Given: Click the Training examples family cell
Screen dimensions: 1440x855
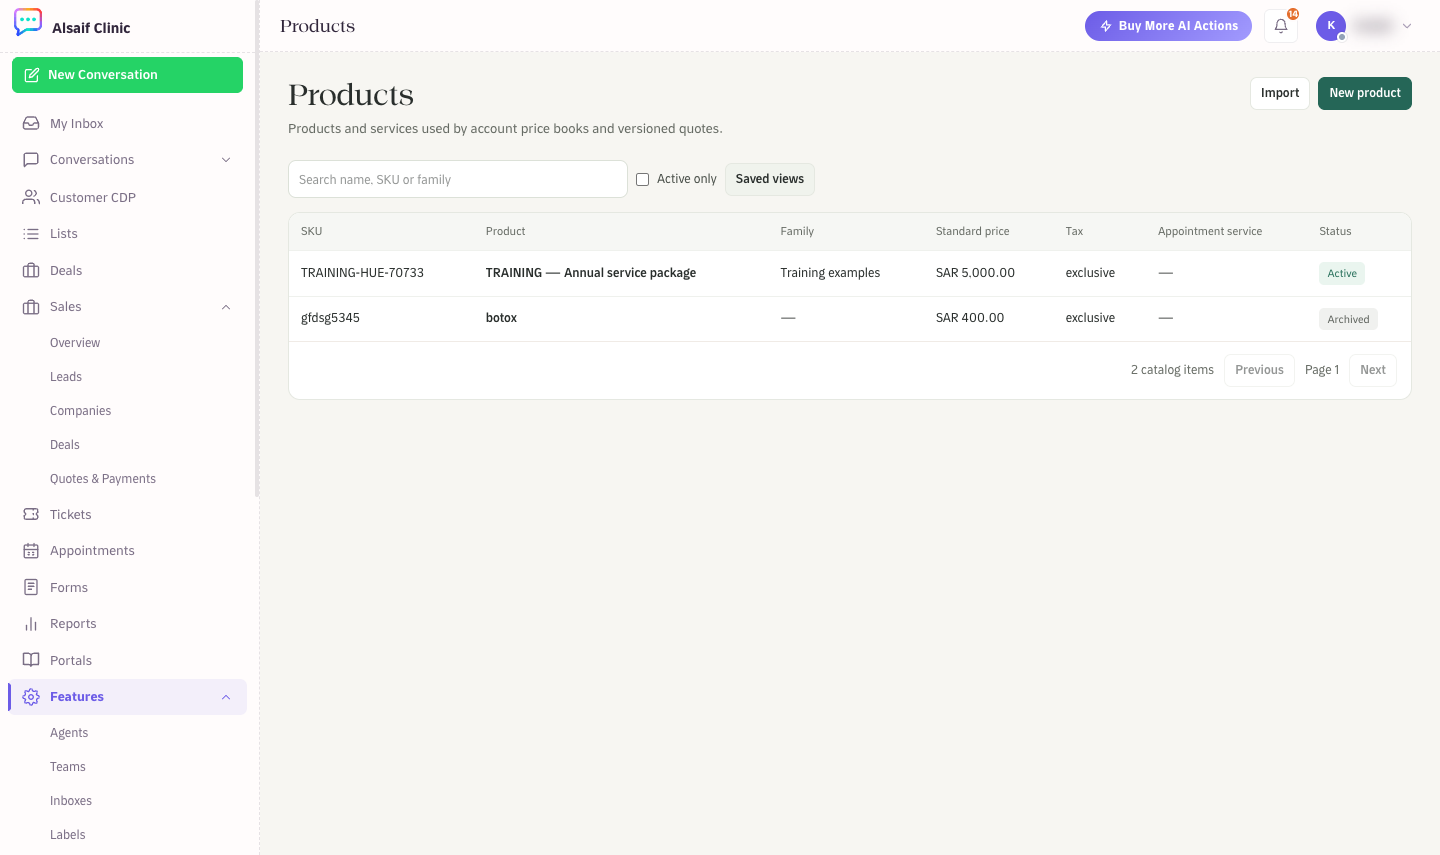Looking at the screenshot, I should (830, 273).
